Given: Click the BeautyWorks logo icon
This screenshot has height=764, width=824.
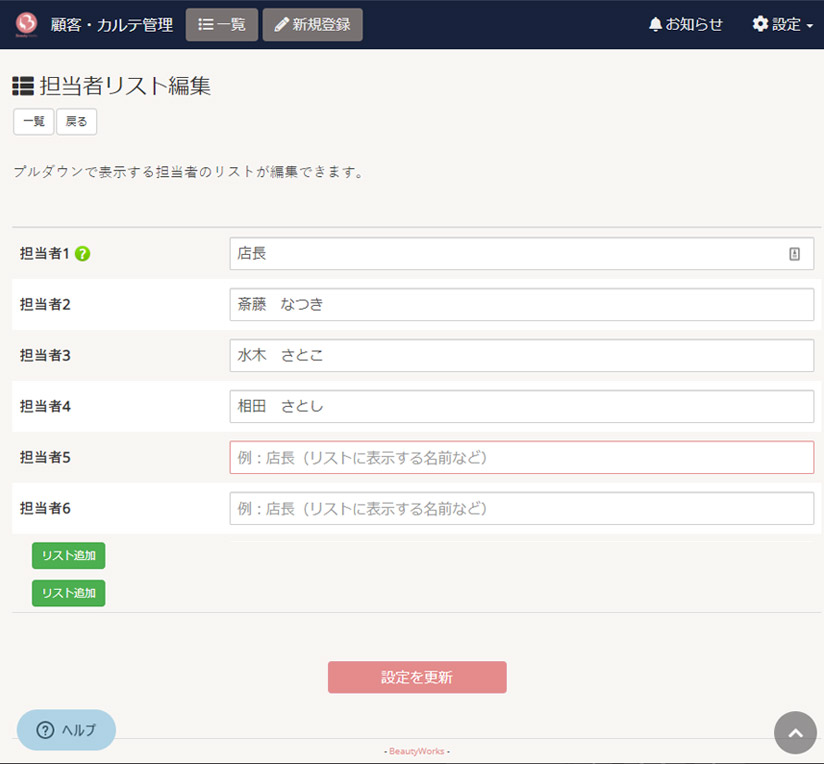Looking at the screenshot, I should click(26, 24).
